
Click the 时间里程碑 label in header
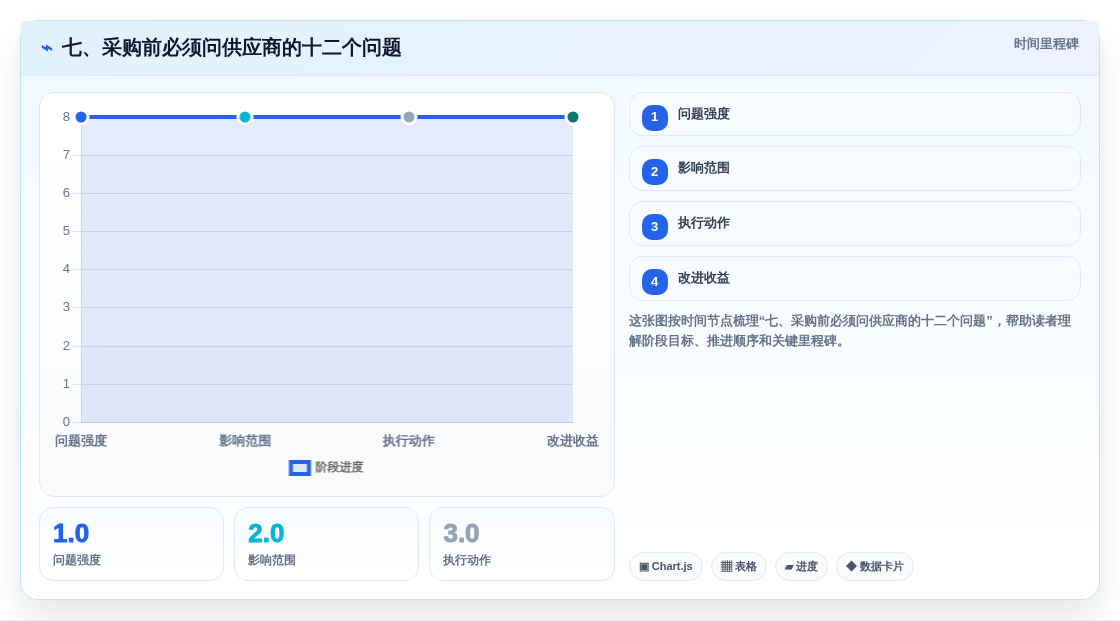(1046, 44)
